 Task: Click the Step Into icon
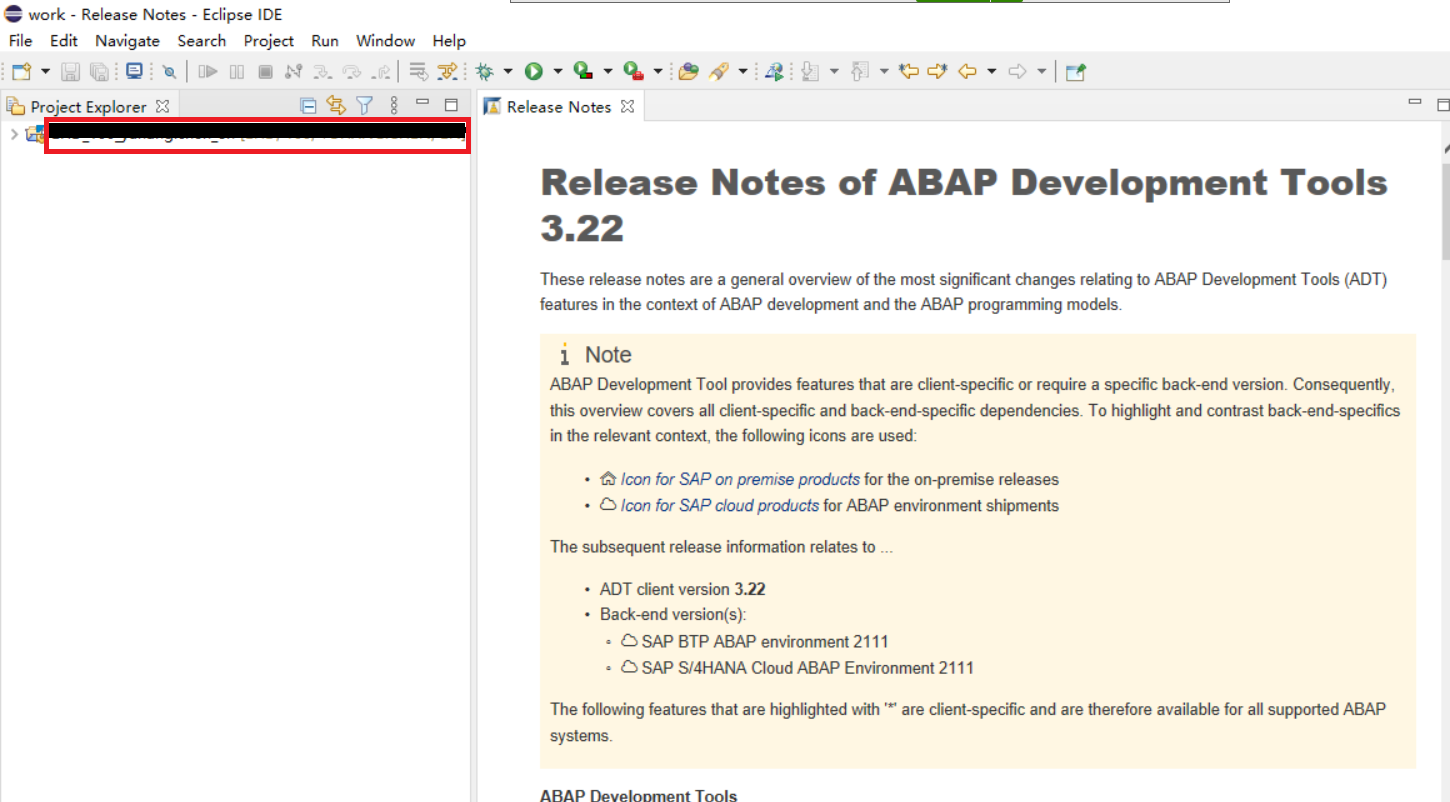click(321, 71)
